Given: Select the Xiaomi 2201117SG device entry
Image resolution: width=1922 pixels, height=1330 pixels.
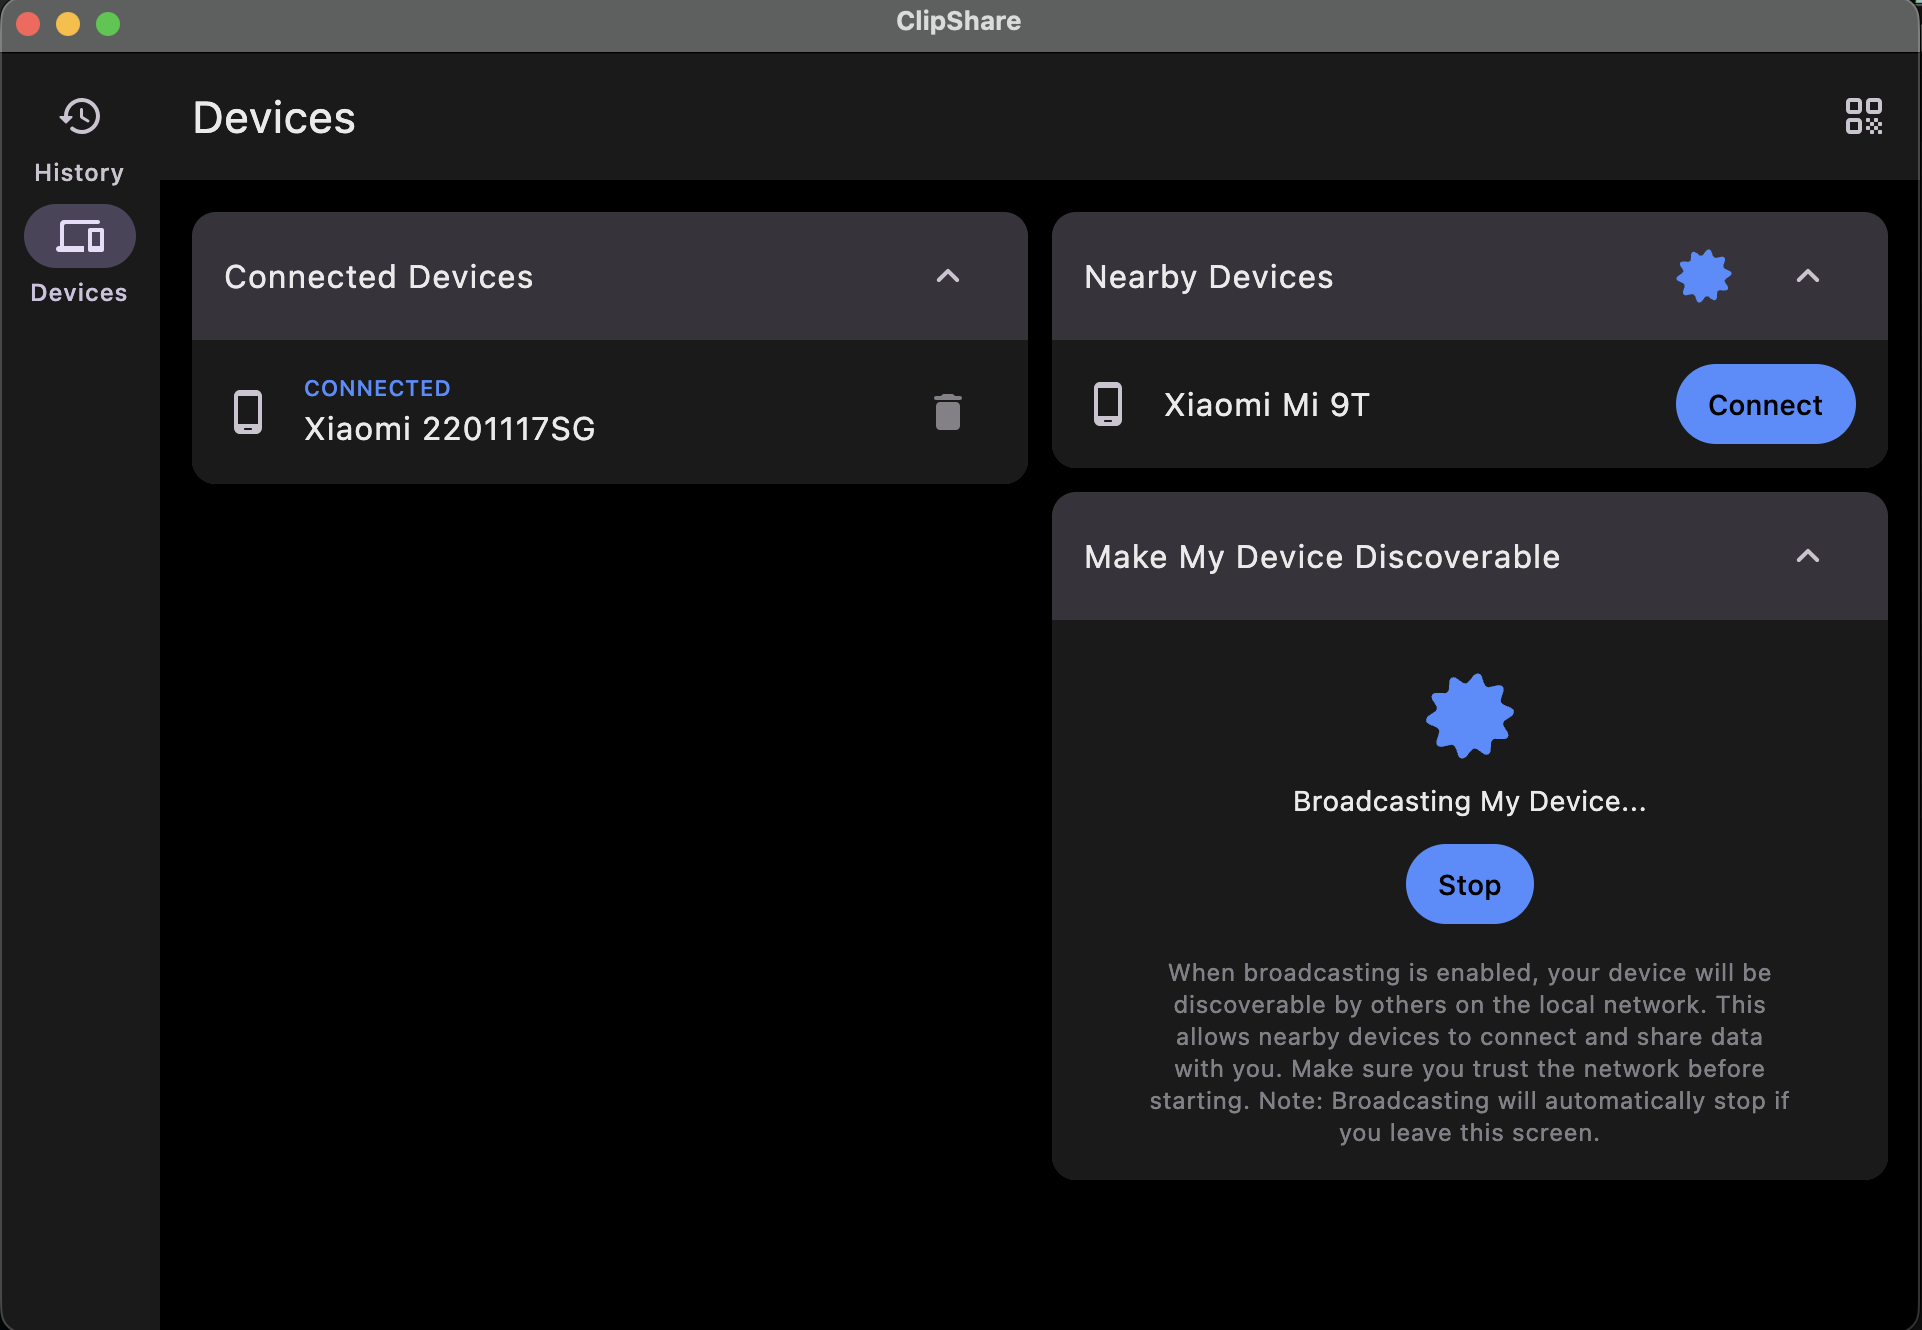Looking at the screenshot, I should [450, 428].
